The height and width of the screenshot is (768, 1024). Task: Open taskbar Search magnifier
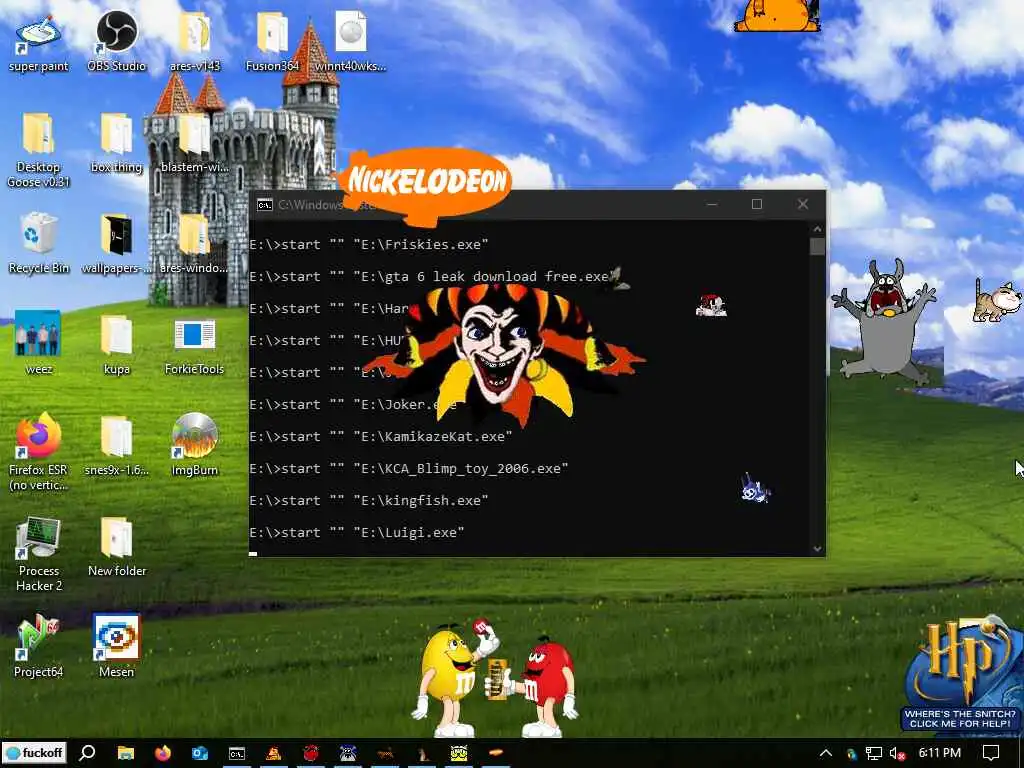coord(87,753)
